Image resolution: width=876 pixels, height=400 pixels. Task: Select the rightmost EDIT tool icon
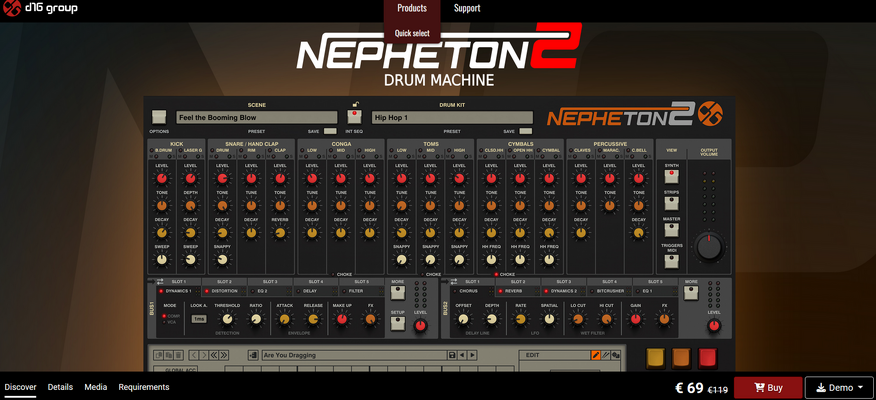[x=616, y=355]
